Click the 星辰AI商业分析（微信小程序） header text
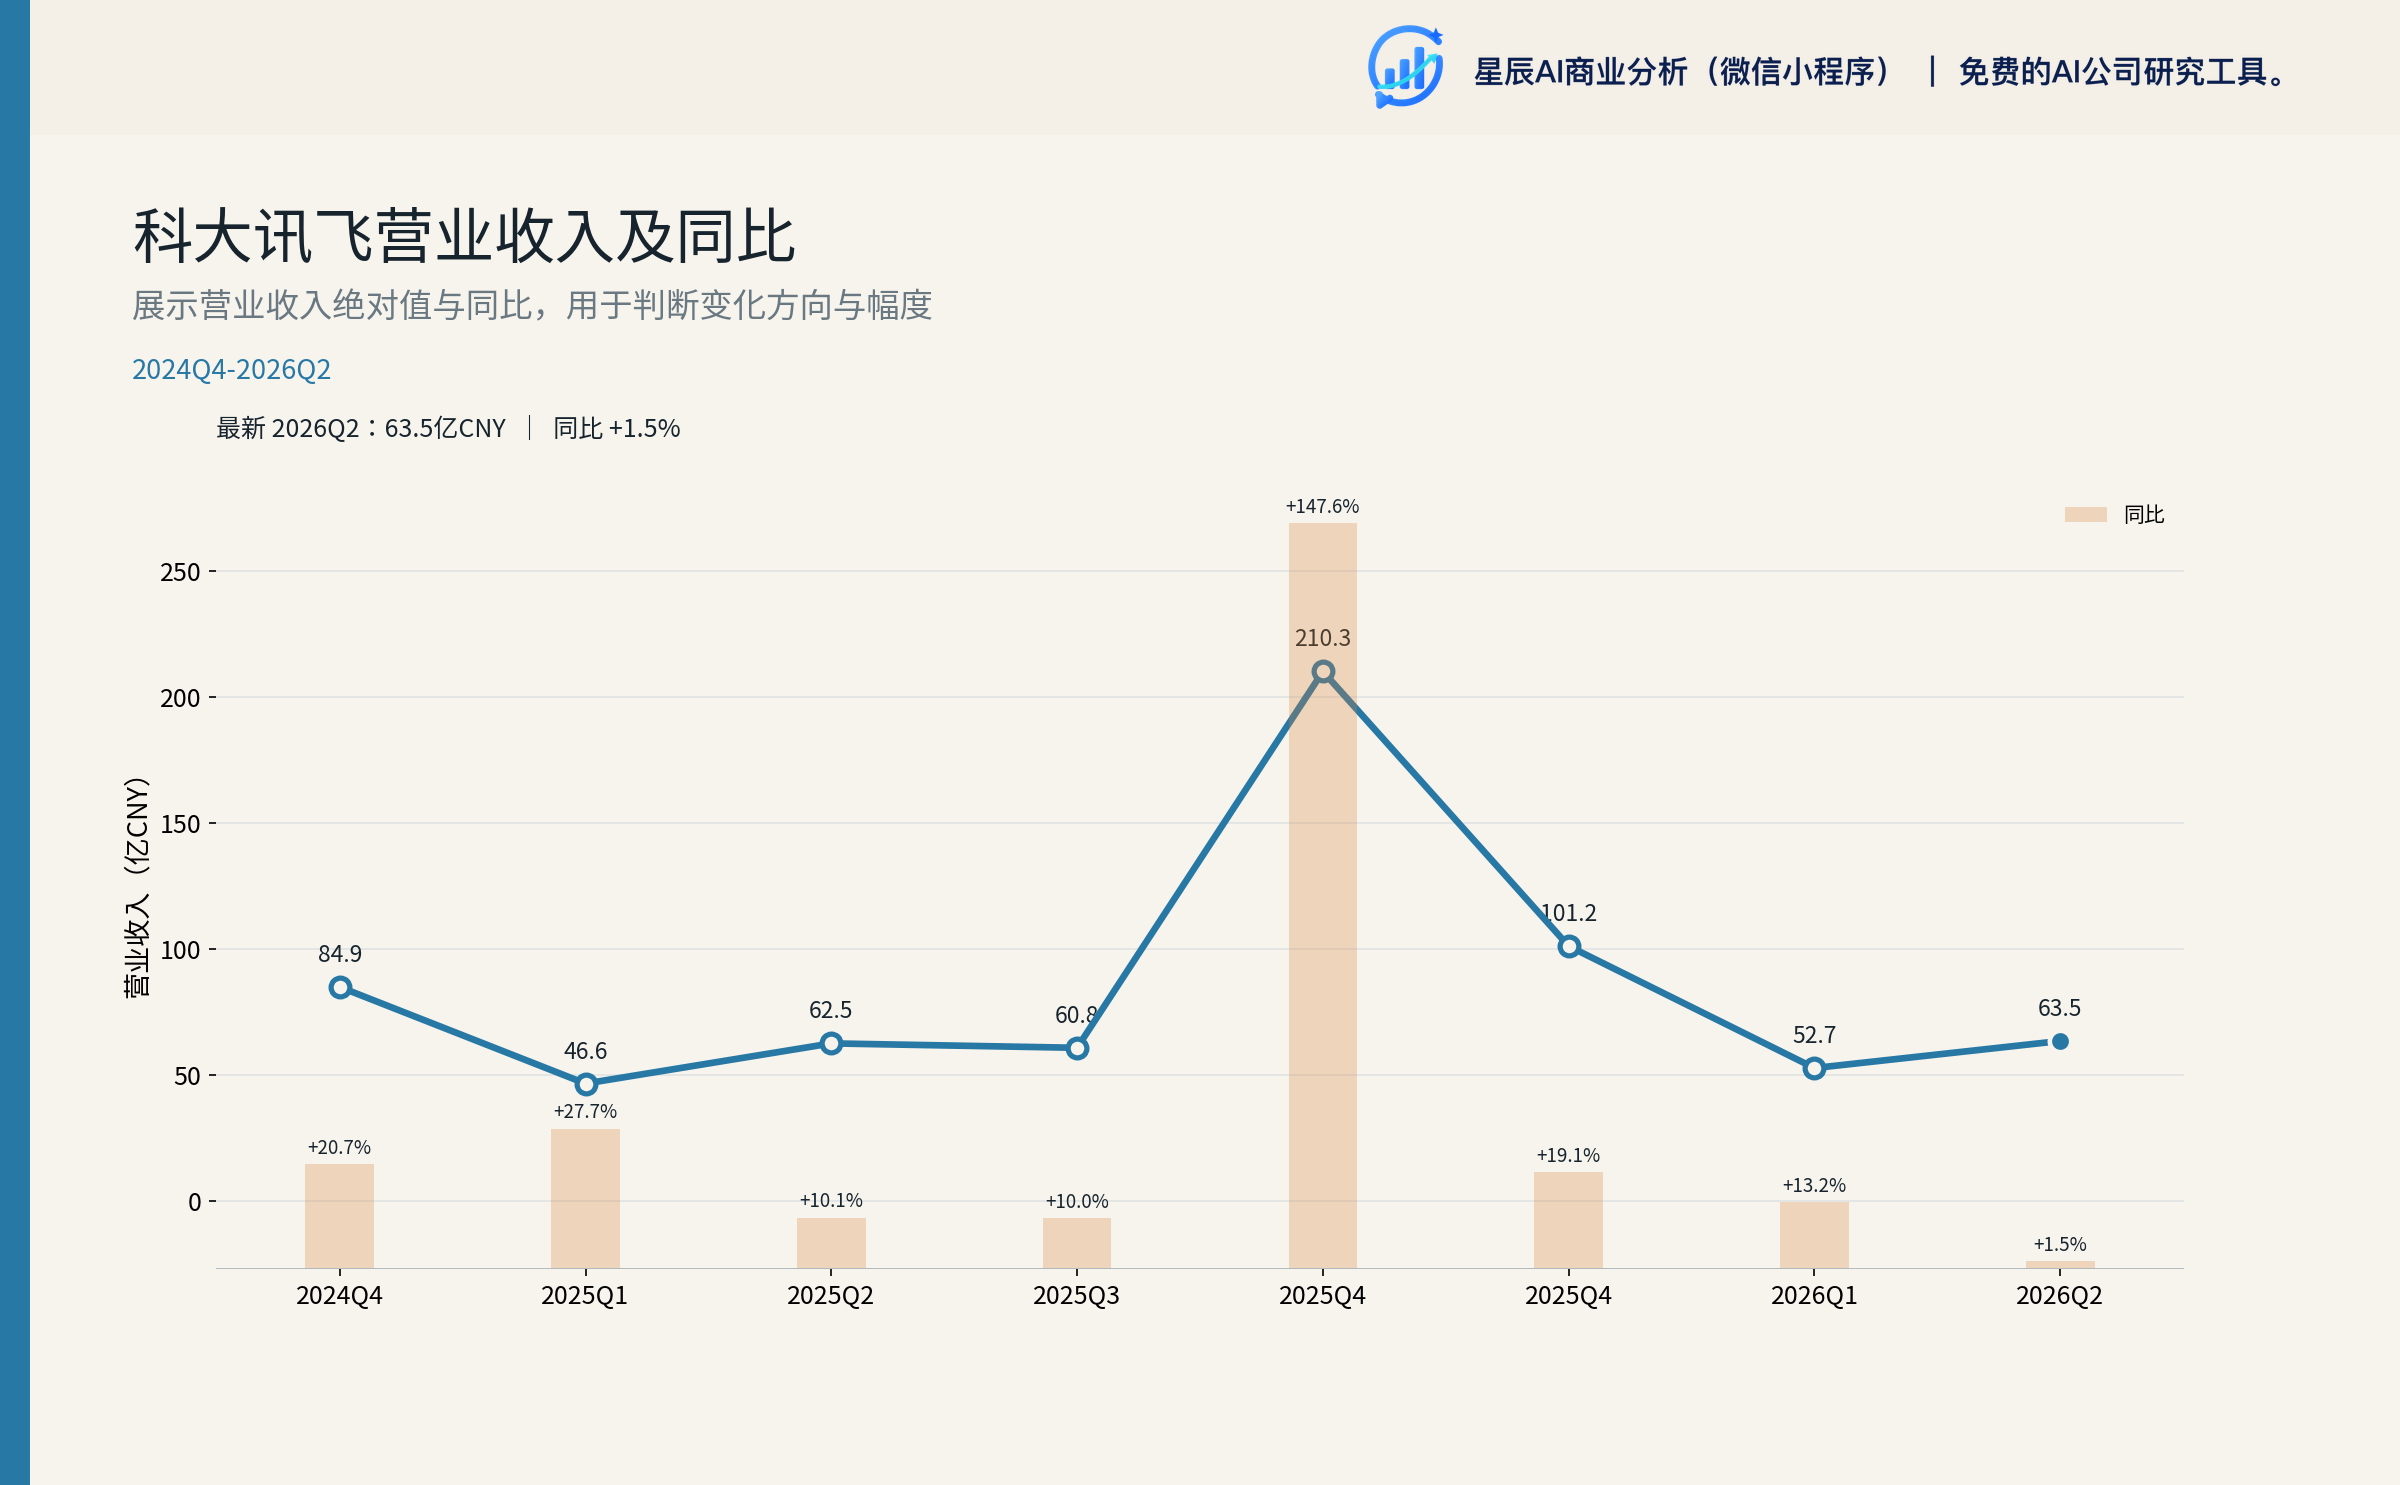This screenshot has width=2400, height=1485. coord(1684,72)
